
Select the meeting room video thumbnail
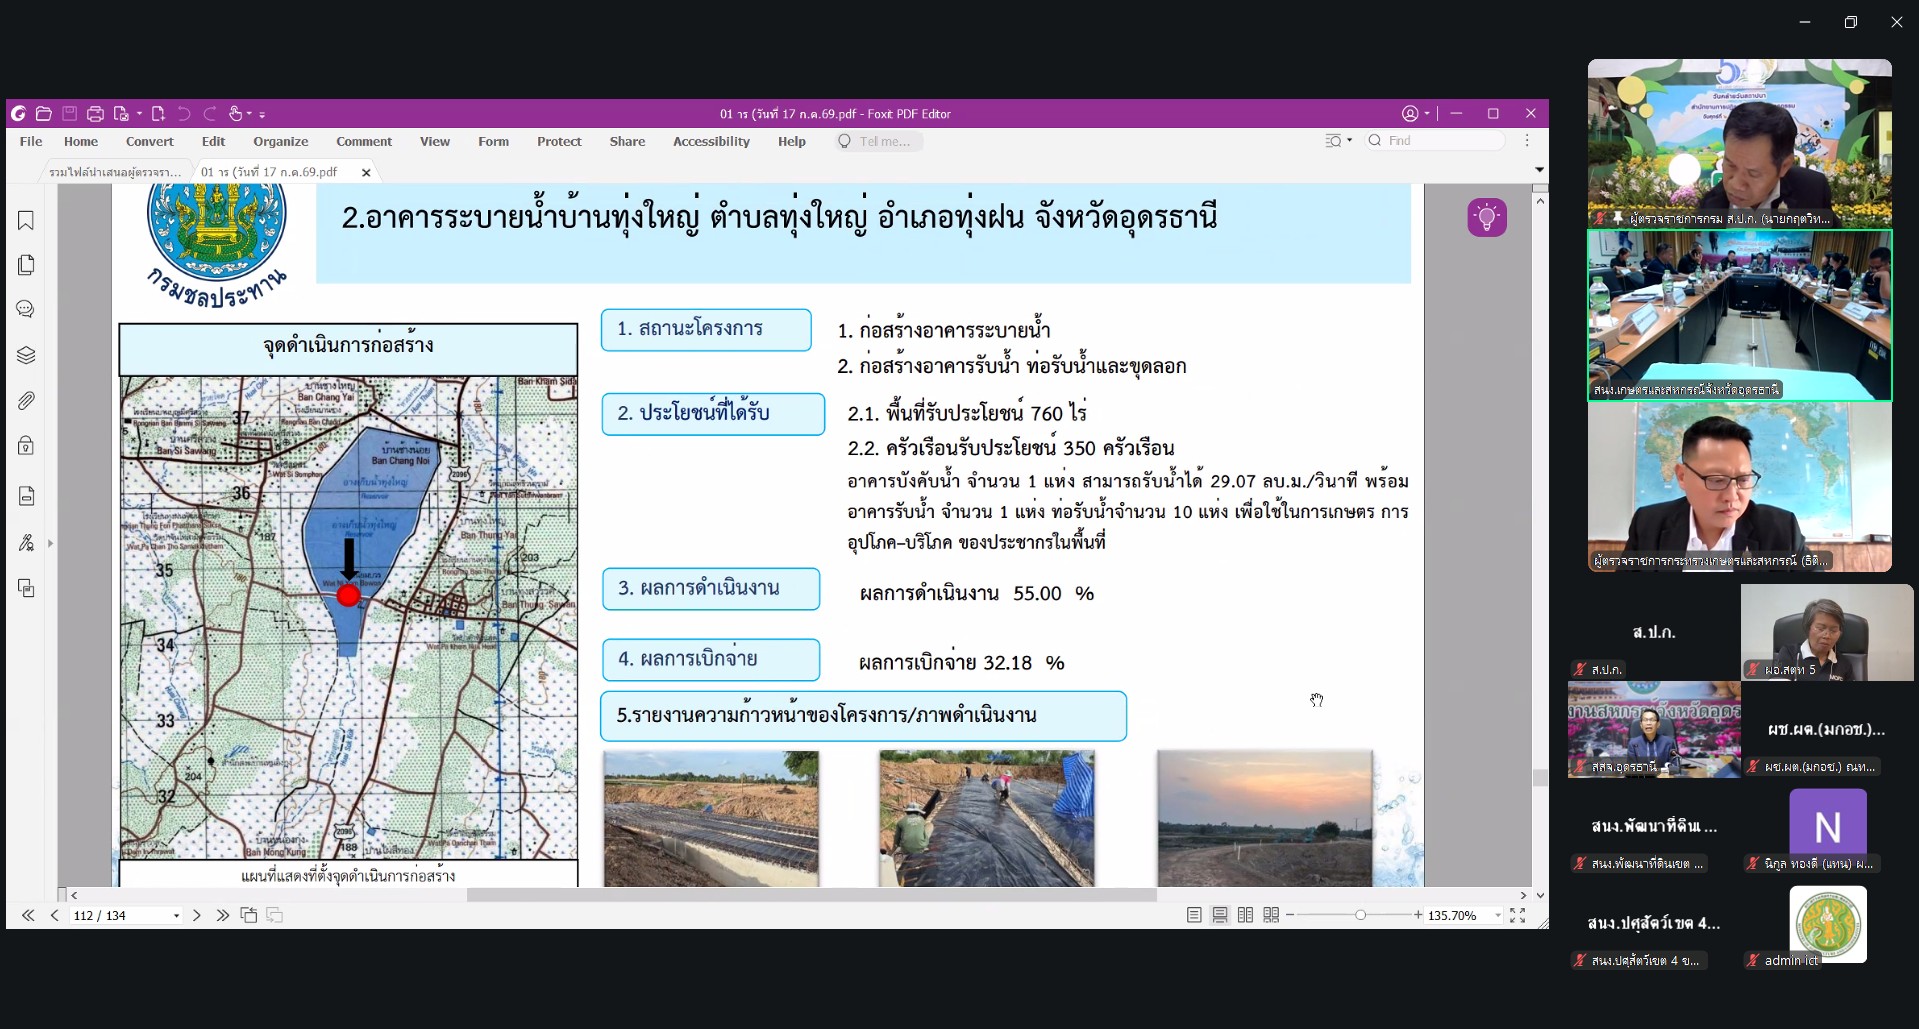[x=1740, y=315]
